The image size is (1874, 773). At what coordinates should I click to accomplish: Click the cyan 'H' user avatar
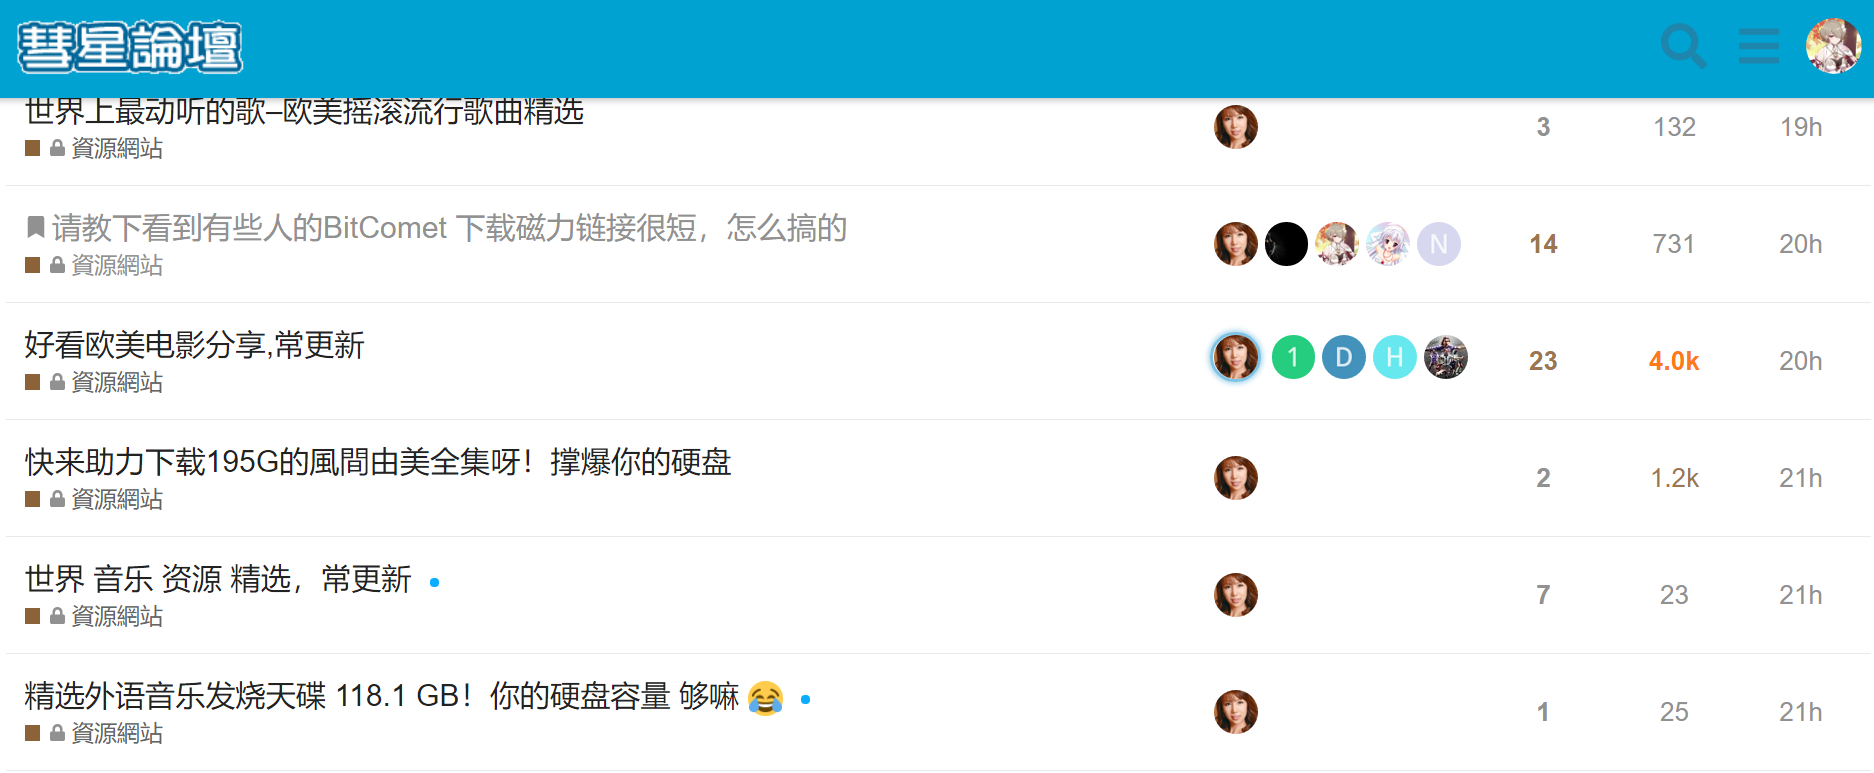(x=1395, y=357)
